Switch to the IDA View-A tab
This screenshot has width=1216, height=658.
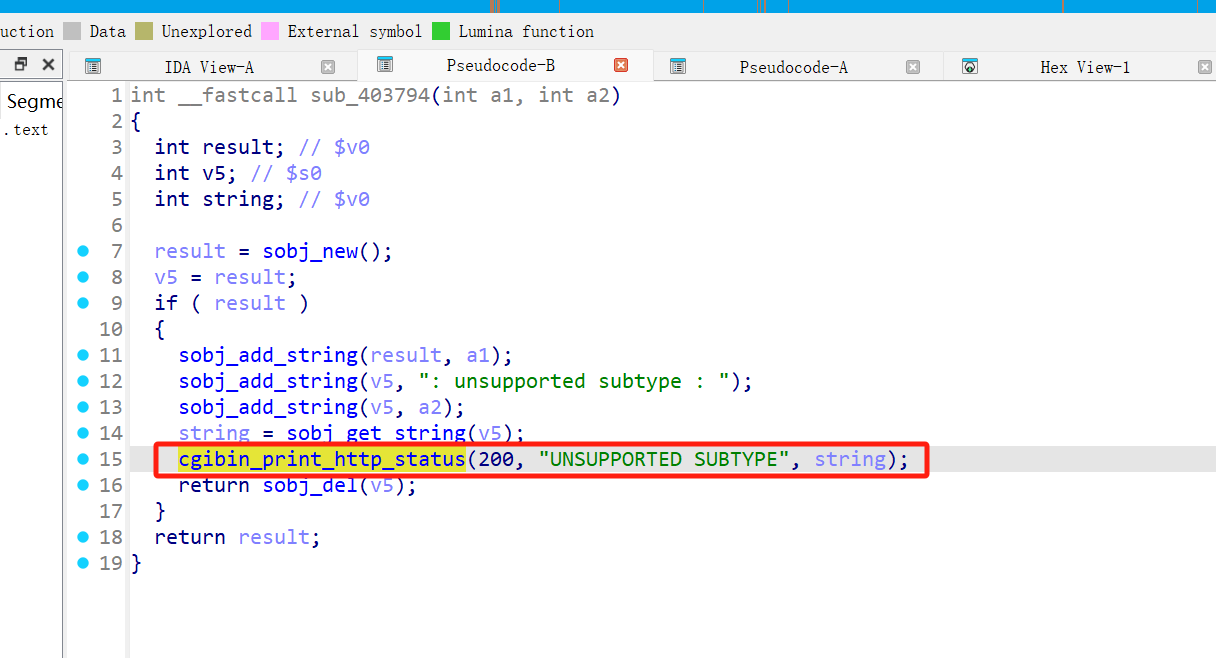coord(210,67)
